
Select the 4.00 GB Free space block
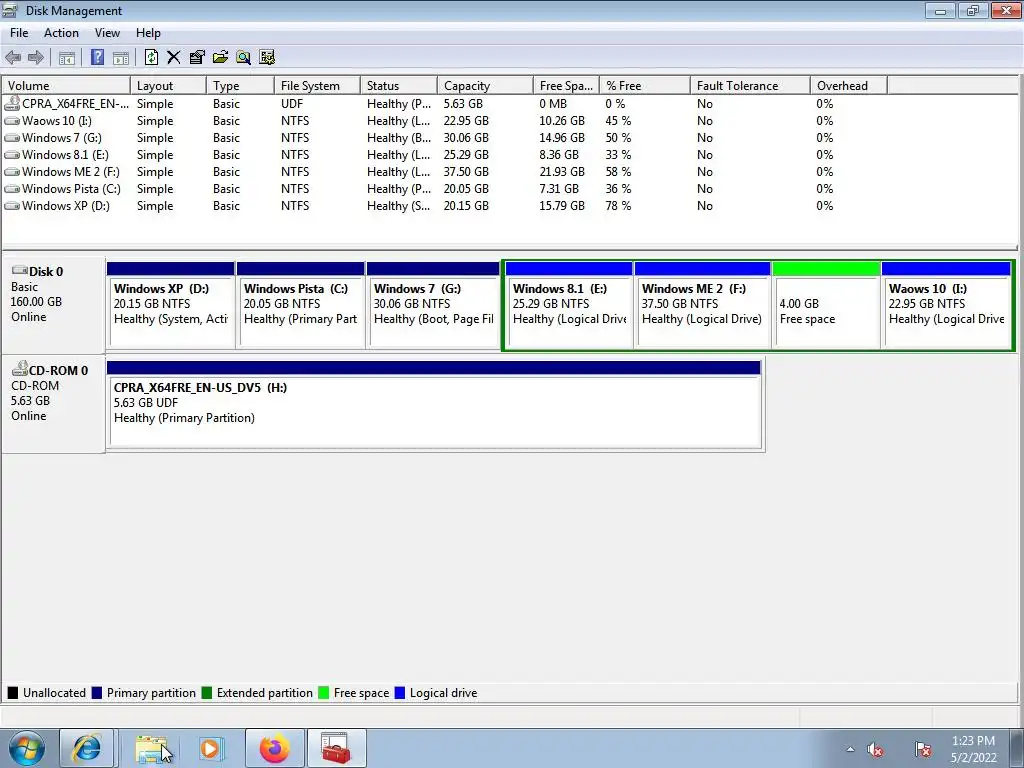click(826, 305)
